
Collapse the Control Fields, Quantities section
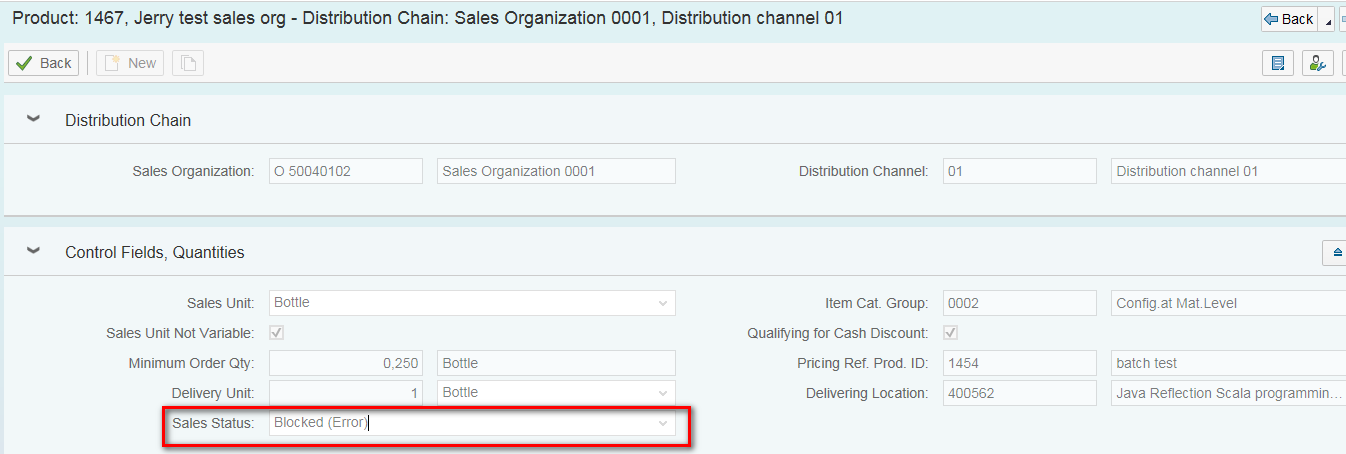click(x=34, y=252)
